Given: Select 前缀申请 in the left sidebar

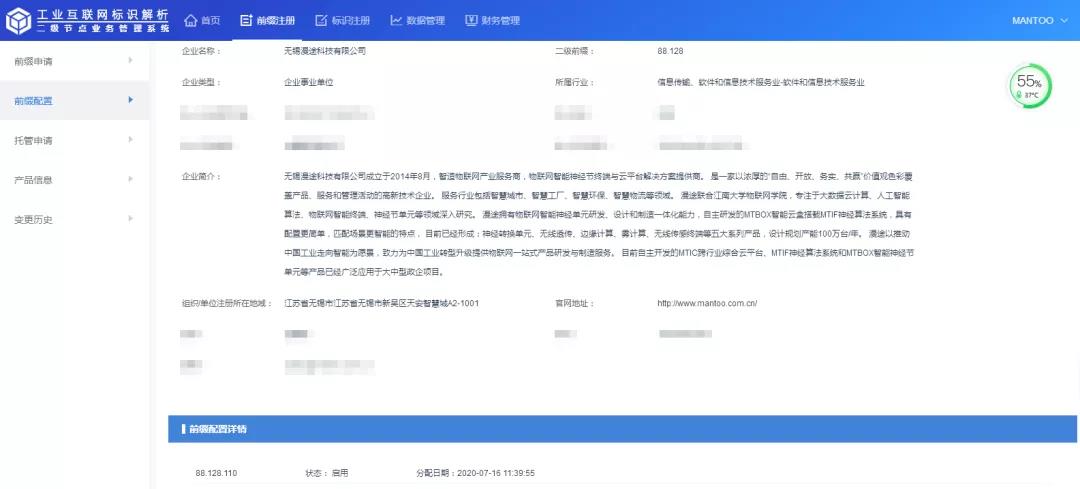Looking at the screenshot, I should pos(33,61).
